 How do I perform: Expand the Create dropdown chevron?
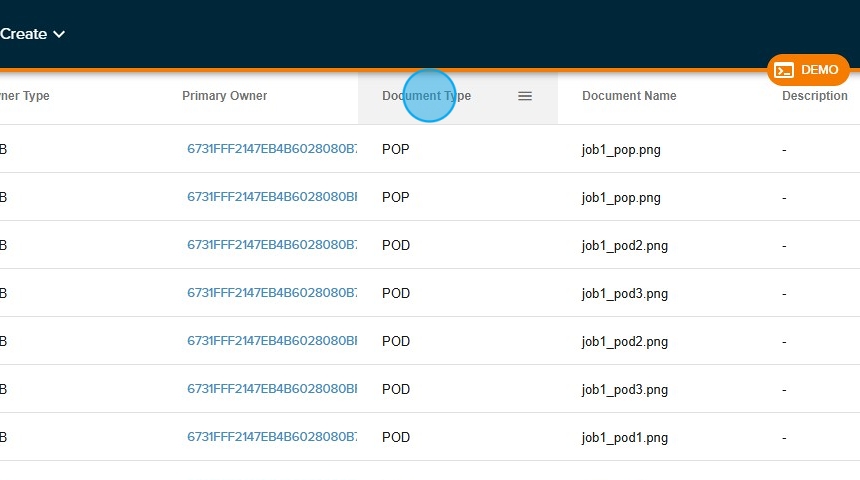click(x=59, y=34)
